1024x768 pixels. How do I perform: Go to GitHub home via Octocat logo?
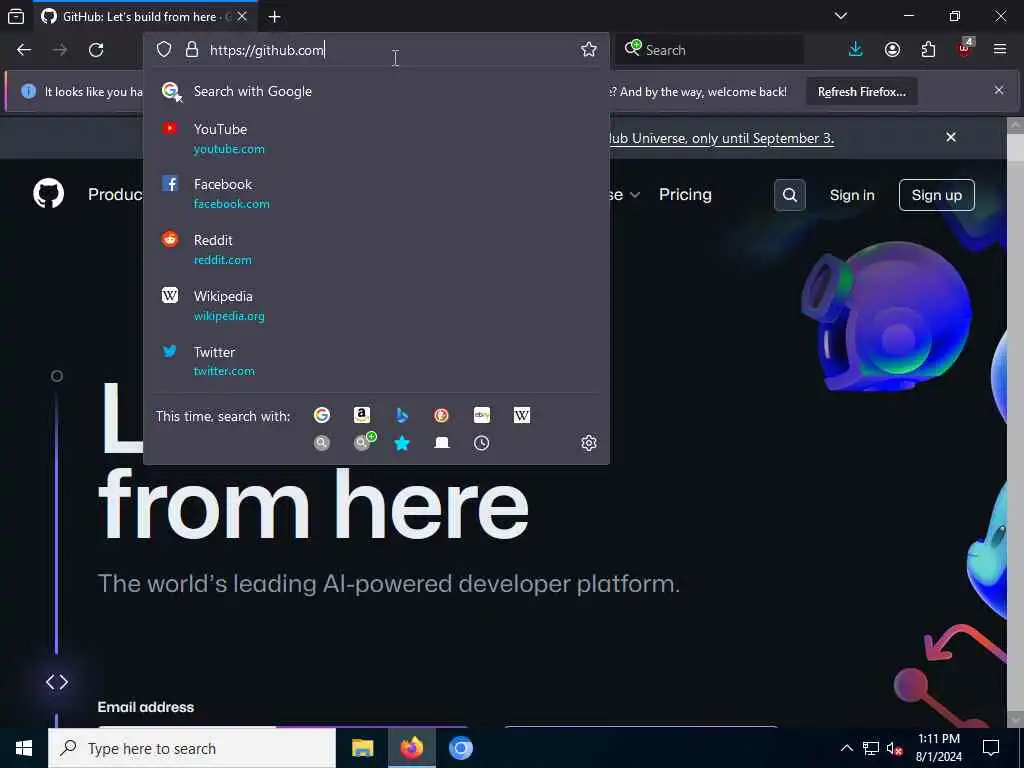49,194
